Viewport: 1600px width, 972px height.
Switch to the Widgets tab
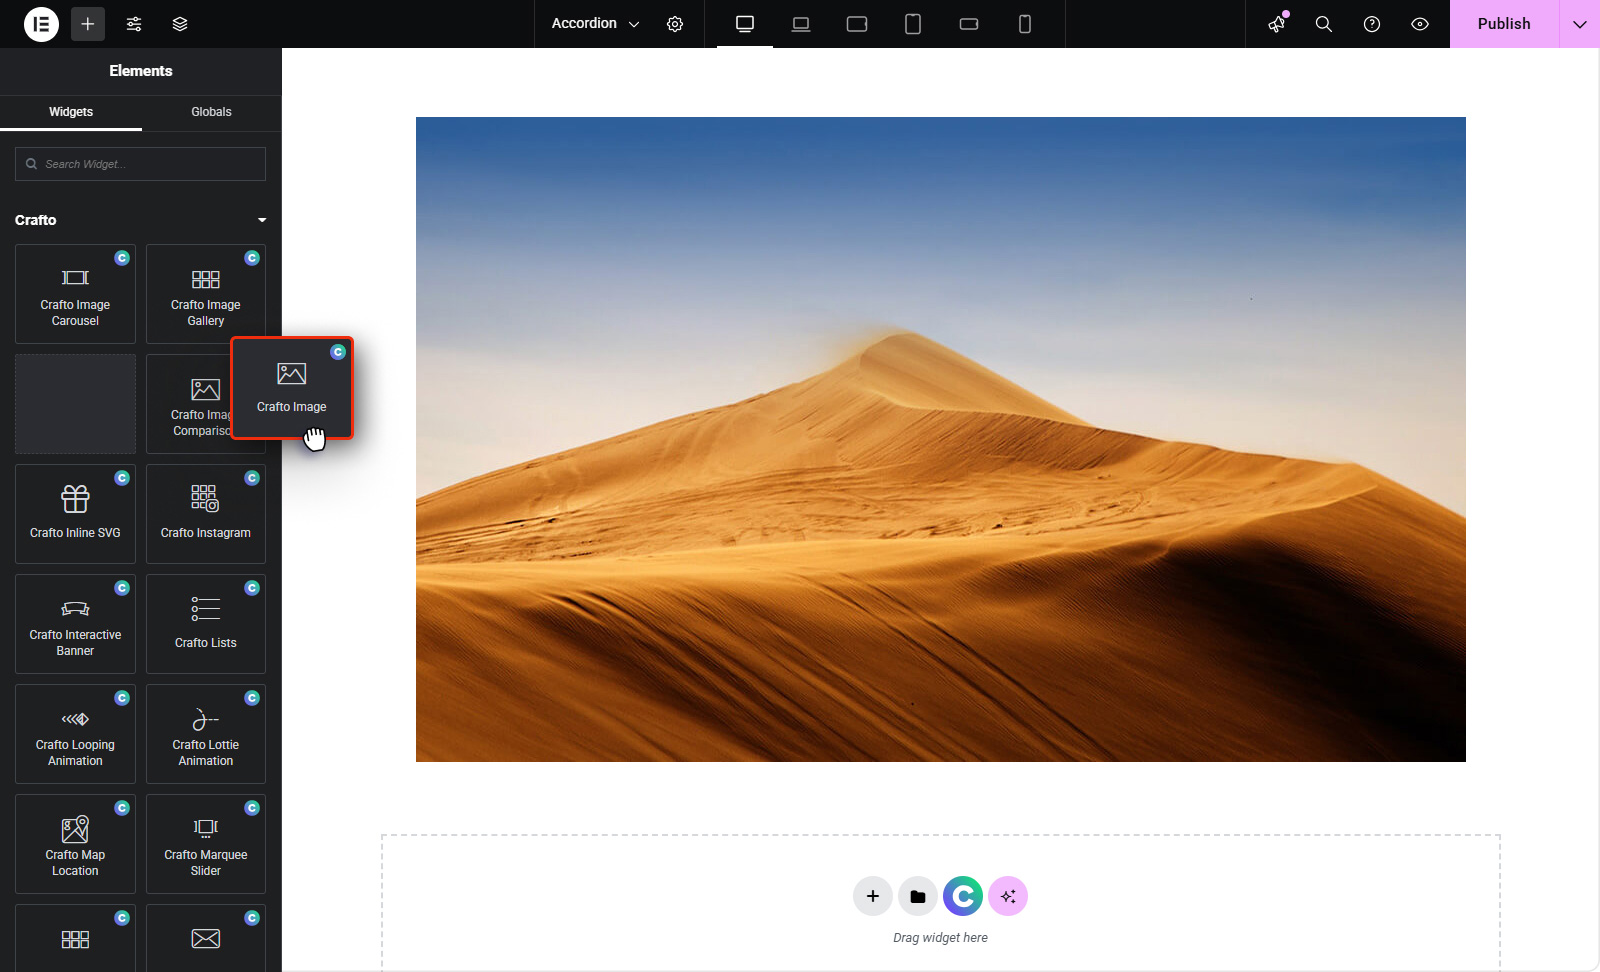(x=71, y=112)
